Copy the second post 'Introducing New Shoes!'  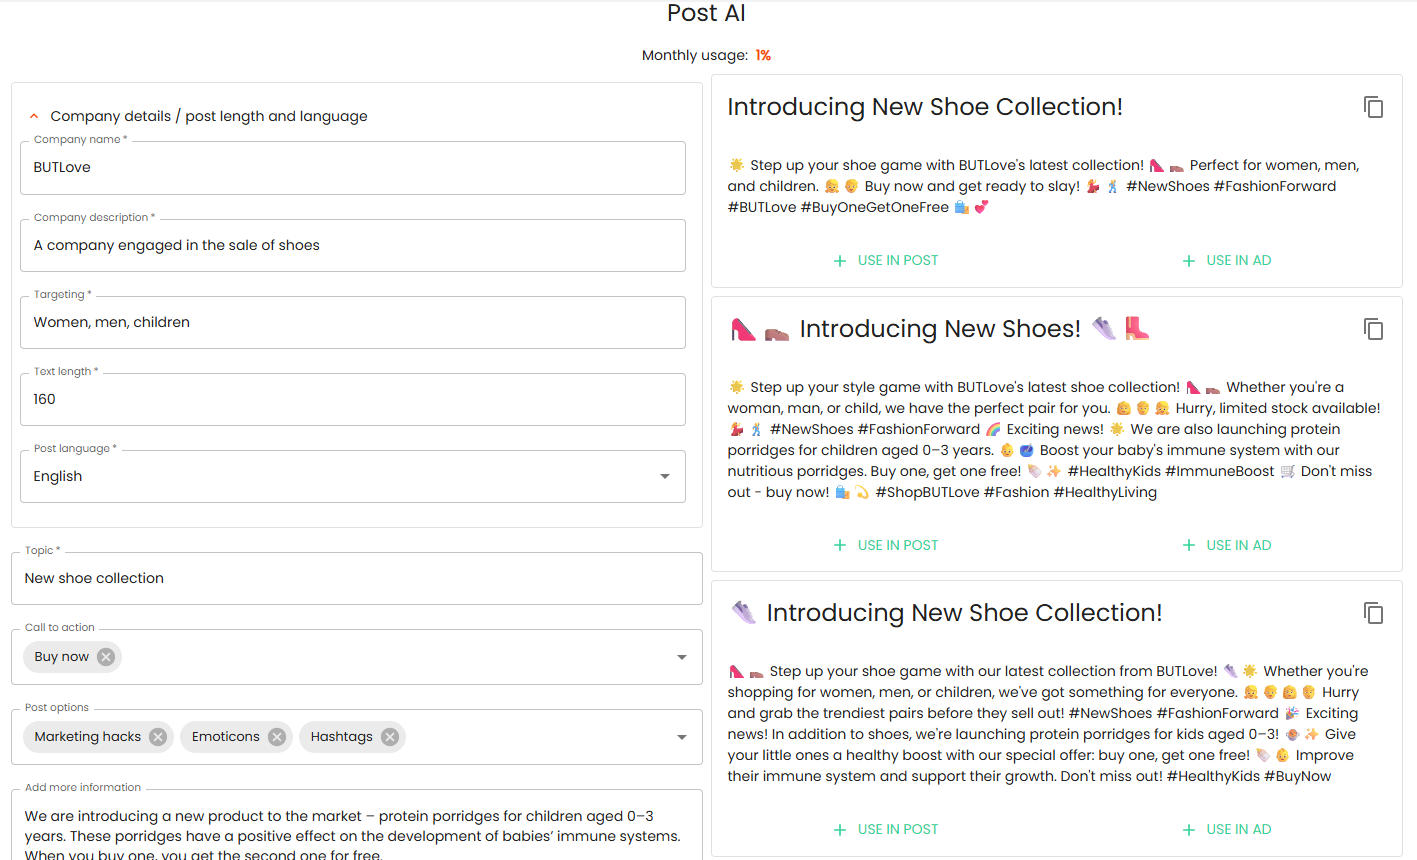[1373, 329]
